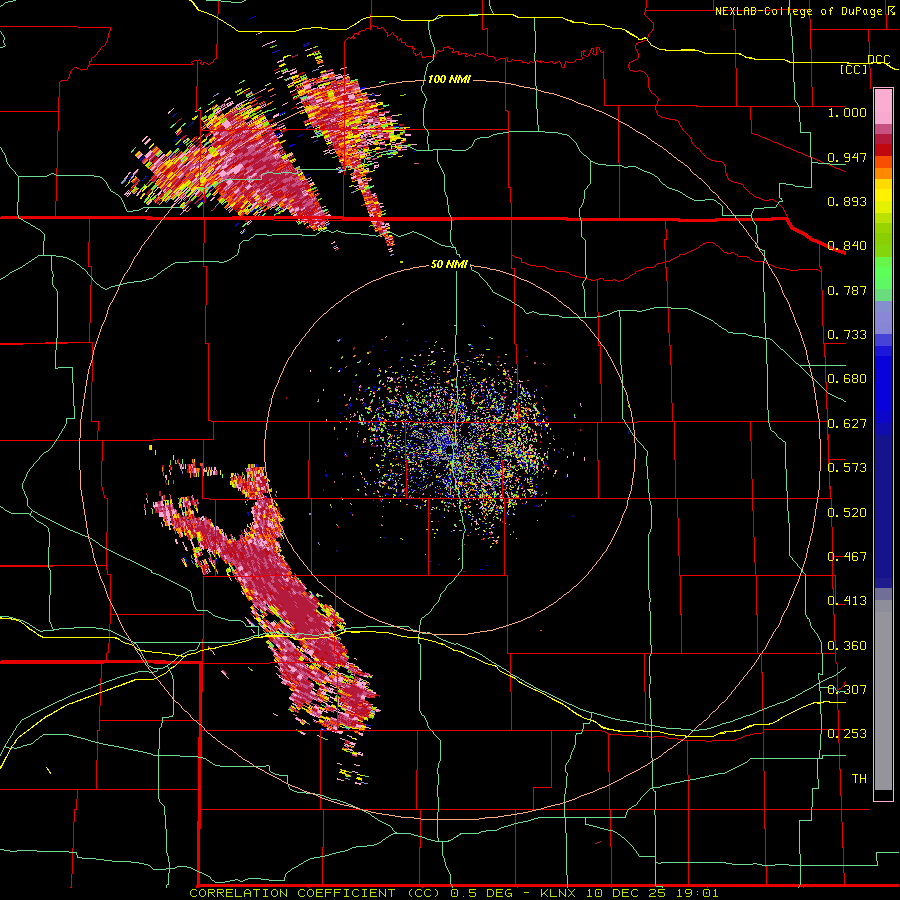900x900 pixels.
Task: Click the 100 NMI range ring label
Action: click(449, 79)
